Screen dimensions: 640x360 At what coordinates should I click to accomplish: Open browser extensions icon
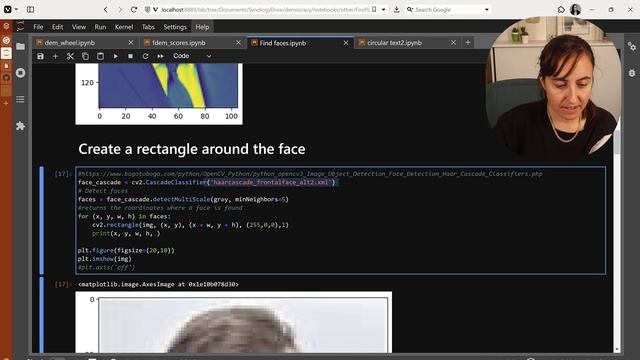pyautogui.click(x=561, y=9)
